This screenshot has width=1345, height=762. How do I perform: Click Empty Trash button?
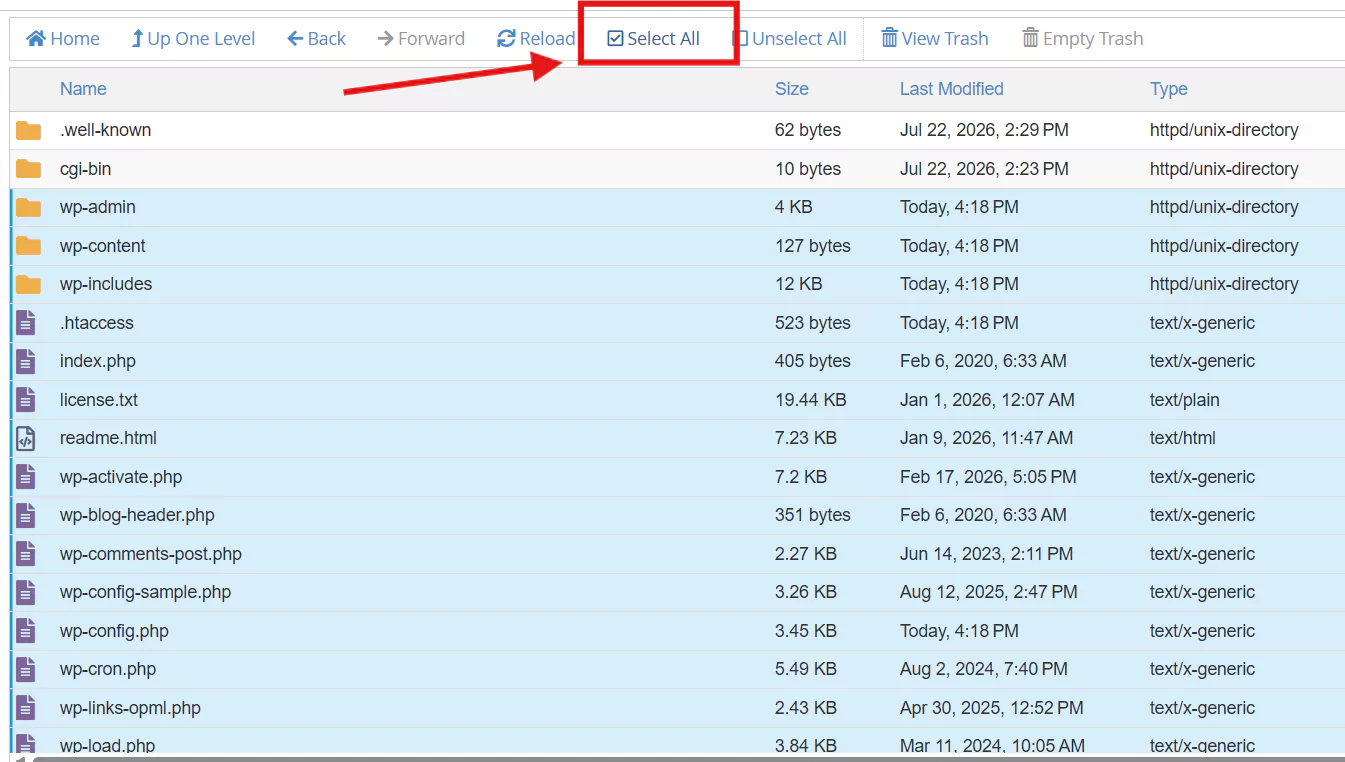click(x=1083, y=39)
